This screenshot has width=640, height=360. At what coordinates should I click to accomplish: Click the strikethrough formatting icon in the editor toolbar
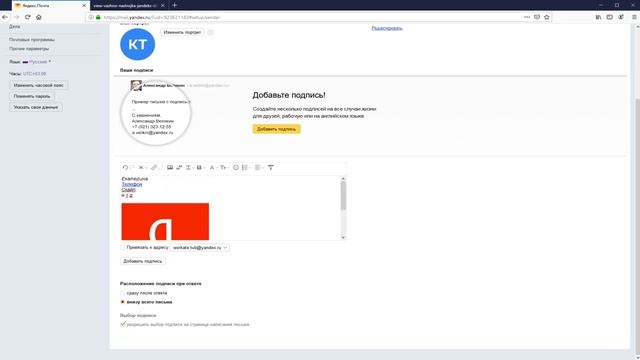point(141,167)
